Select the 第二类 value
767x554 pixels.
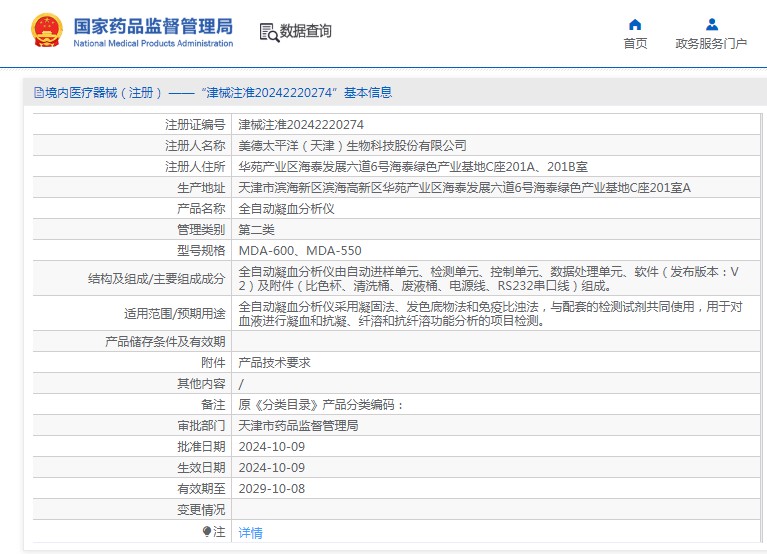(x=256, y=230)
